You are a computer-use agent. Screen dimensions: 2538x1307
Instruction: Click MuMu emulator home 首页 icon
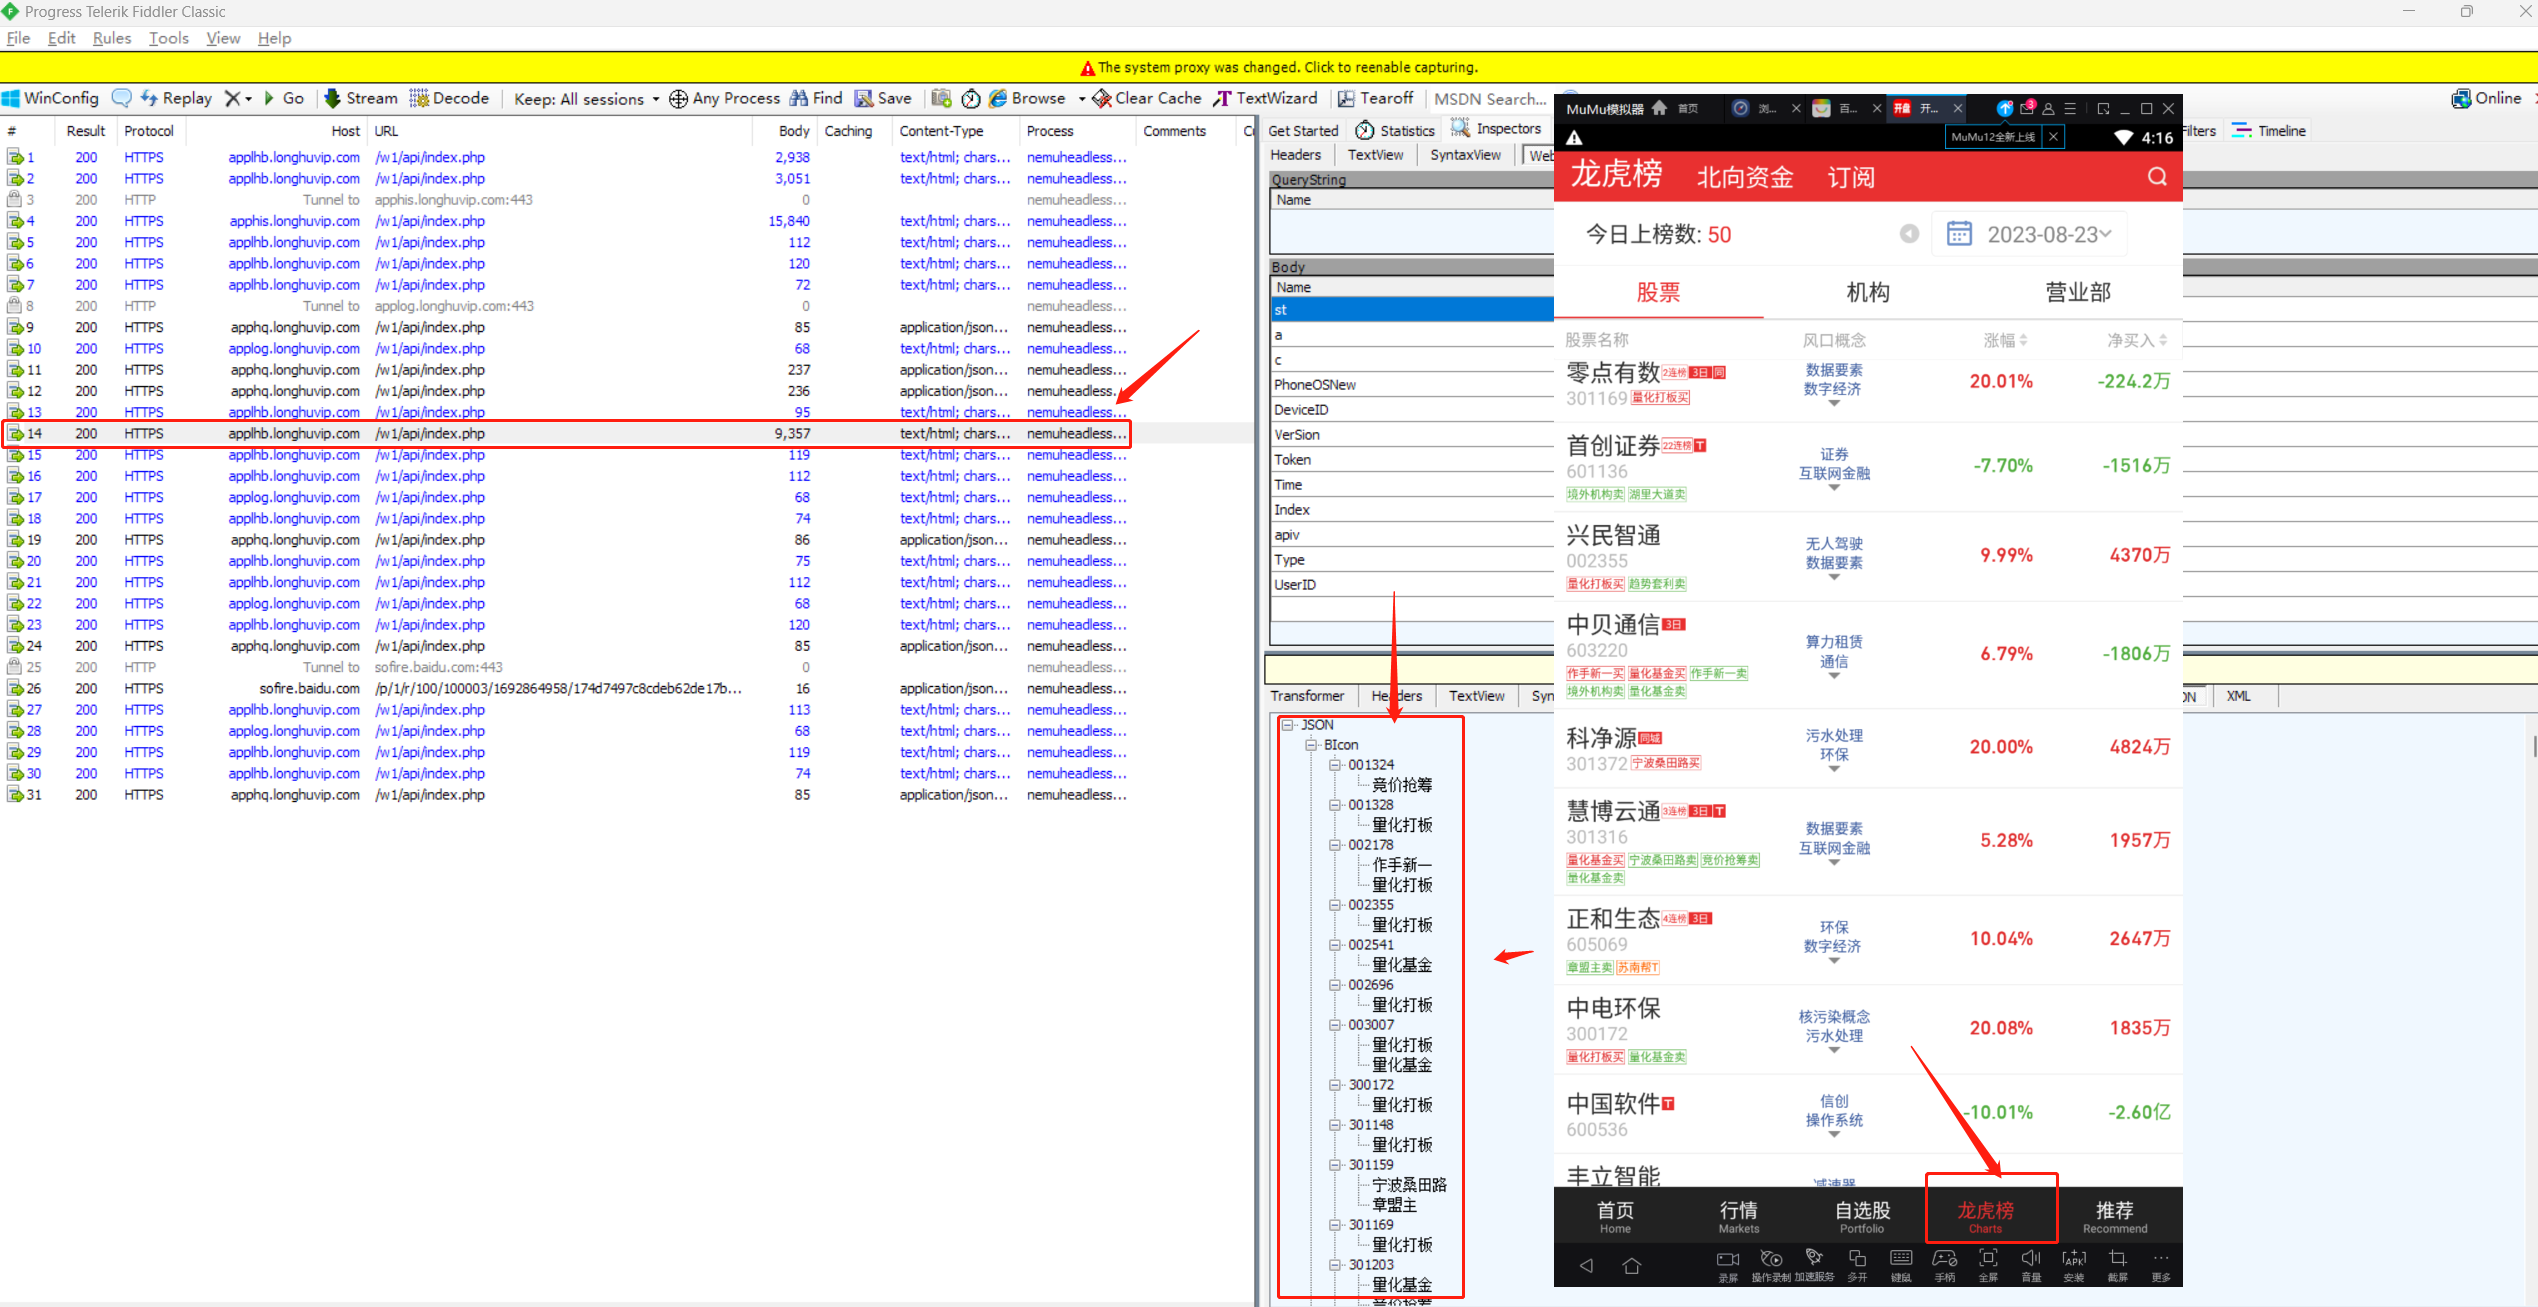pyautogui.click(x=1660, y=108)
